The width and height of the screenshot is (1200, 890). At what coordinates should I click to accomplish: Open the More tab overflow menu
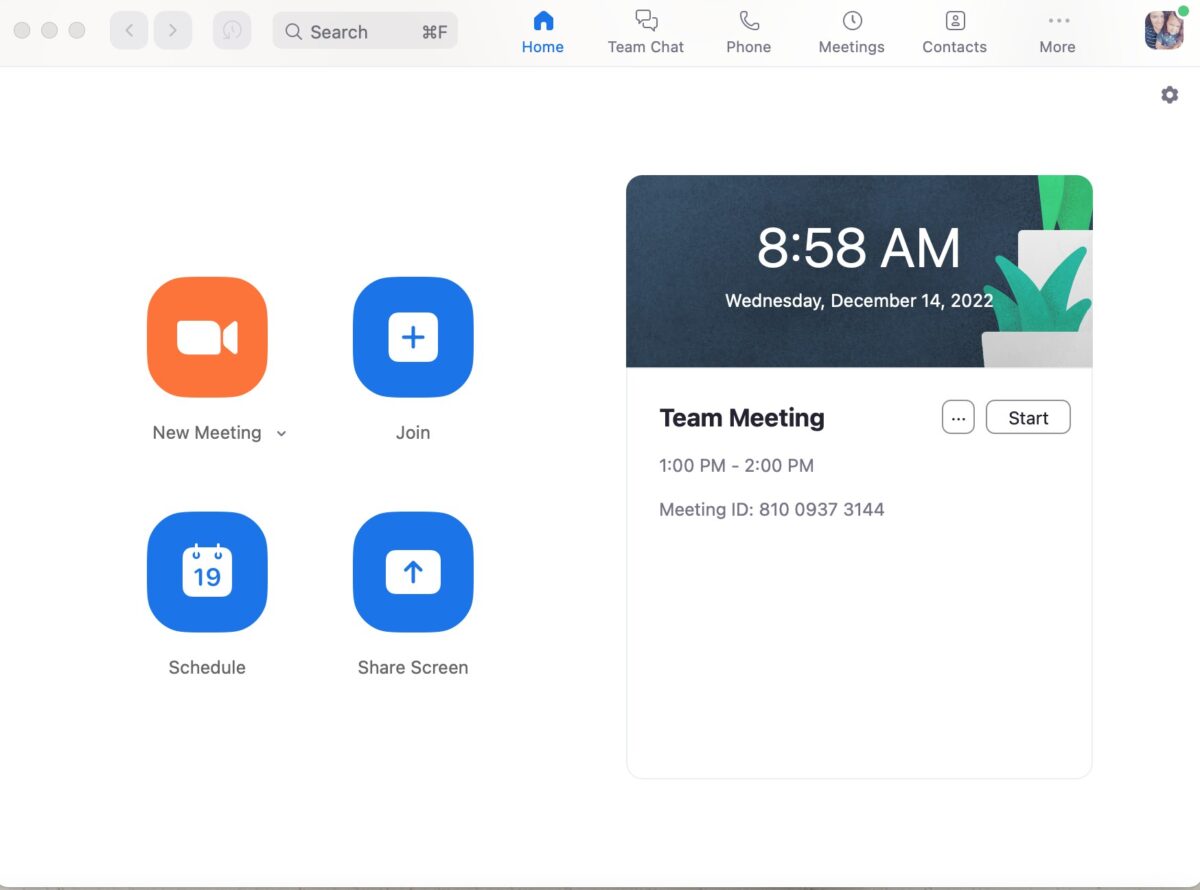(x=1057, y=32)
